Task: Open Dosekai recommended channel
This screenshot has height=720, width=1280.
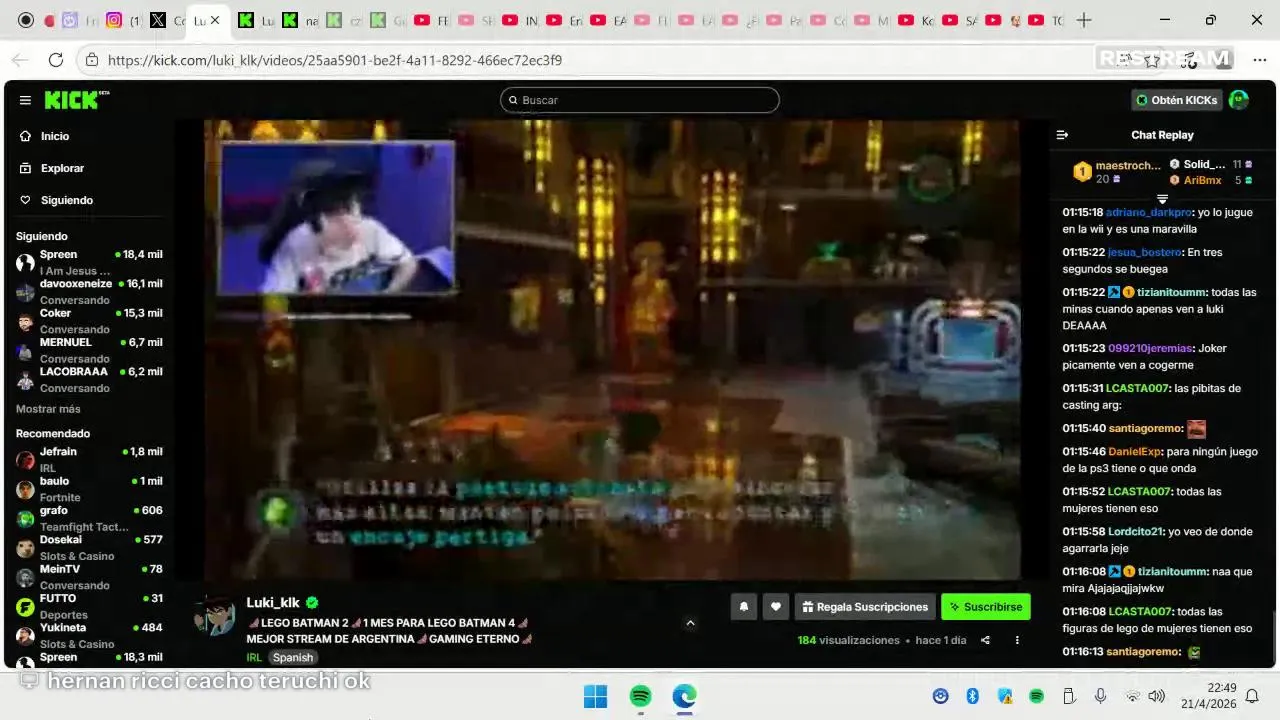Action: point(89,547)
